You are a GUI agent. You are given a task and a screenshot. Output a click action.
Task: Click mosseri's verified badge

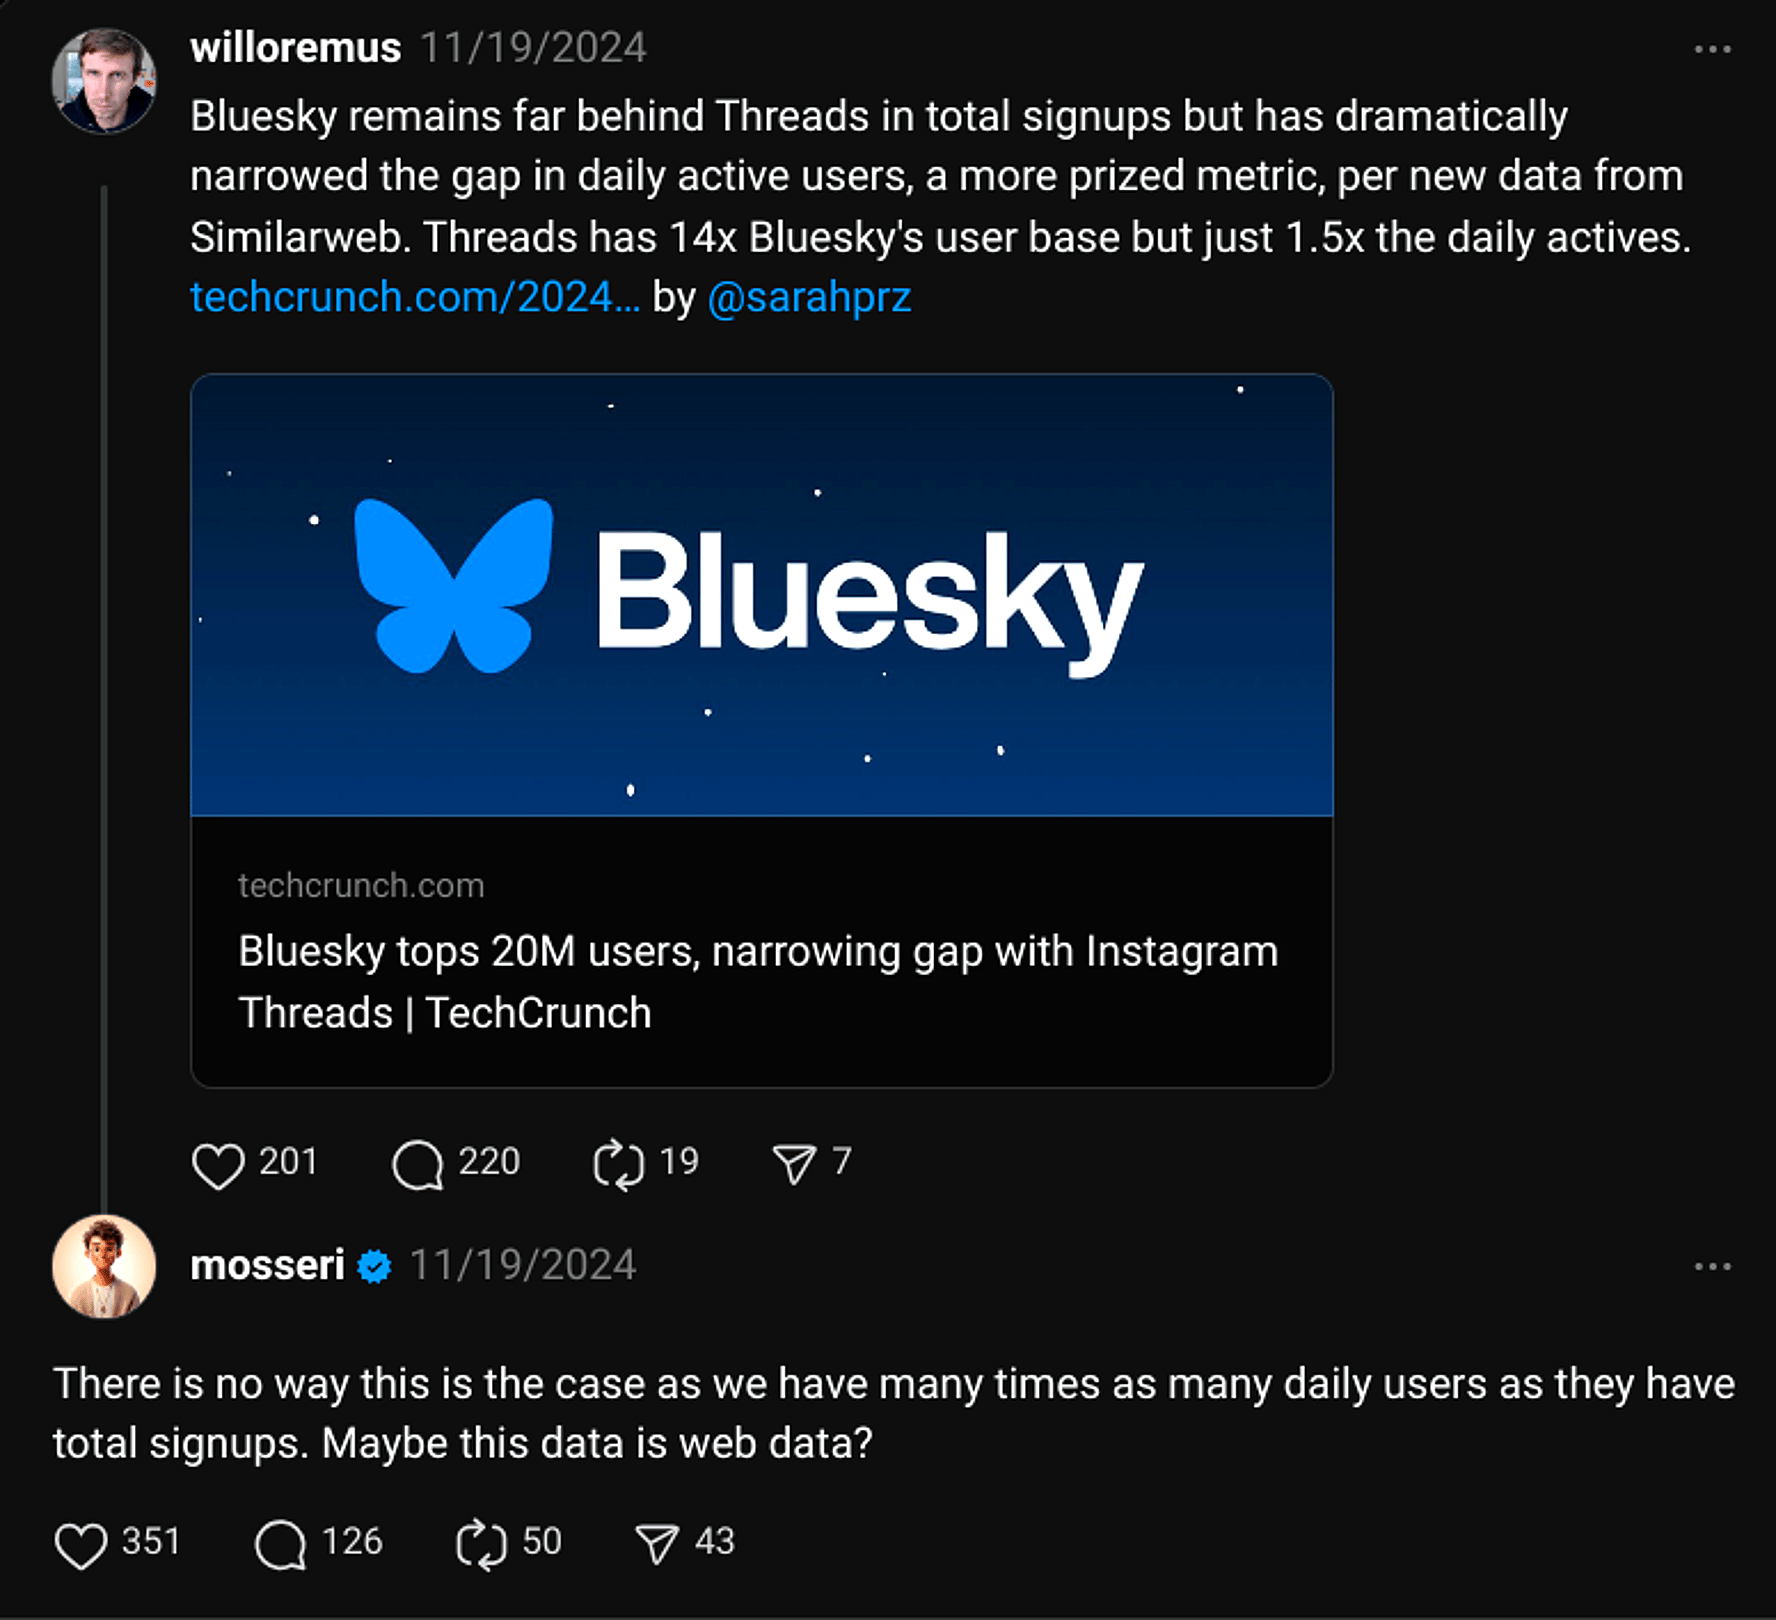375,1266
